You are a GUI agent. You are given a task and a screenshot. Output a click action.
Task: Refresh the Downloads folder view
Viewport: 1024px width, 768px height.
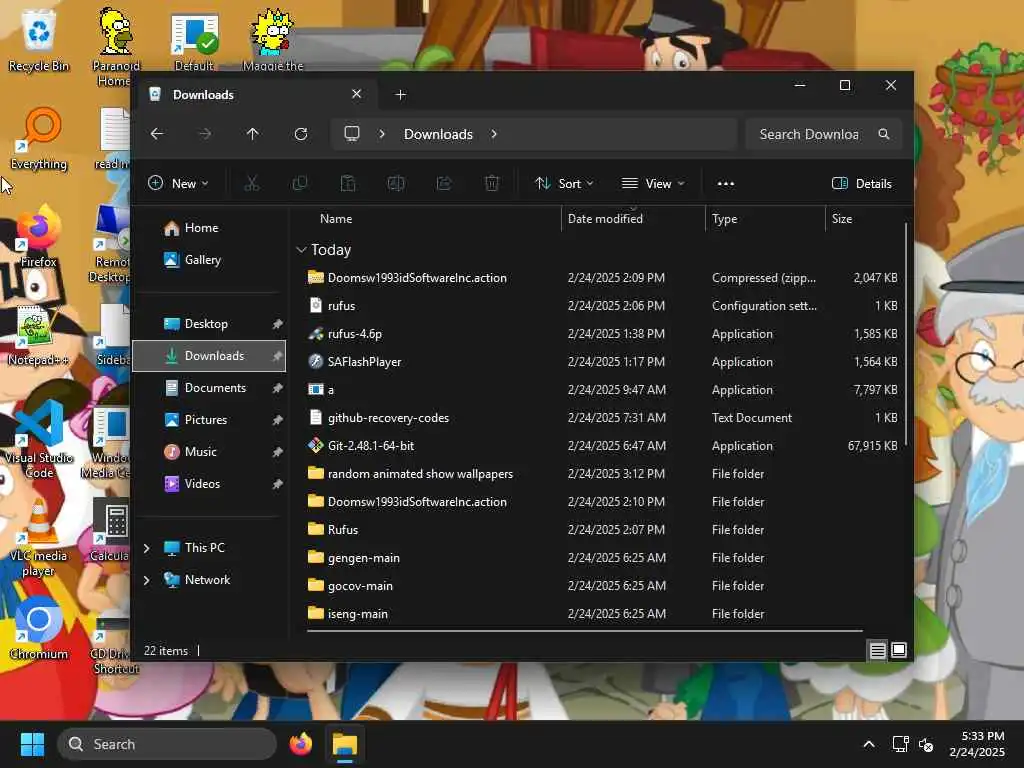click(x=301, y=134)
